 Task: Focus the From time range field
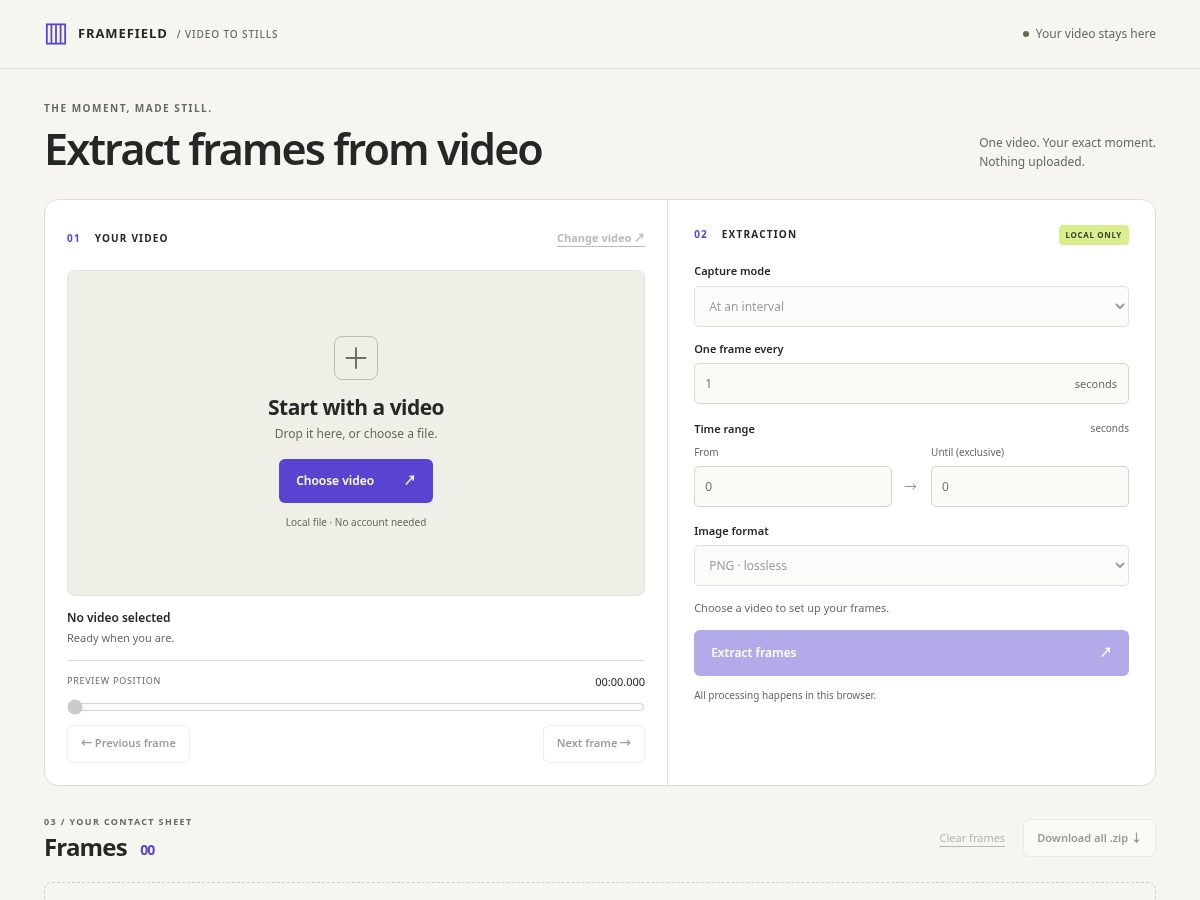coord(793,486)
